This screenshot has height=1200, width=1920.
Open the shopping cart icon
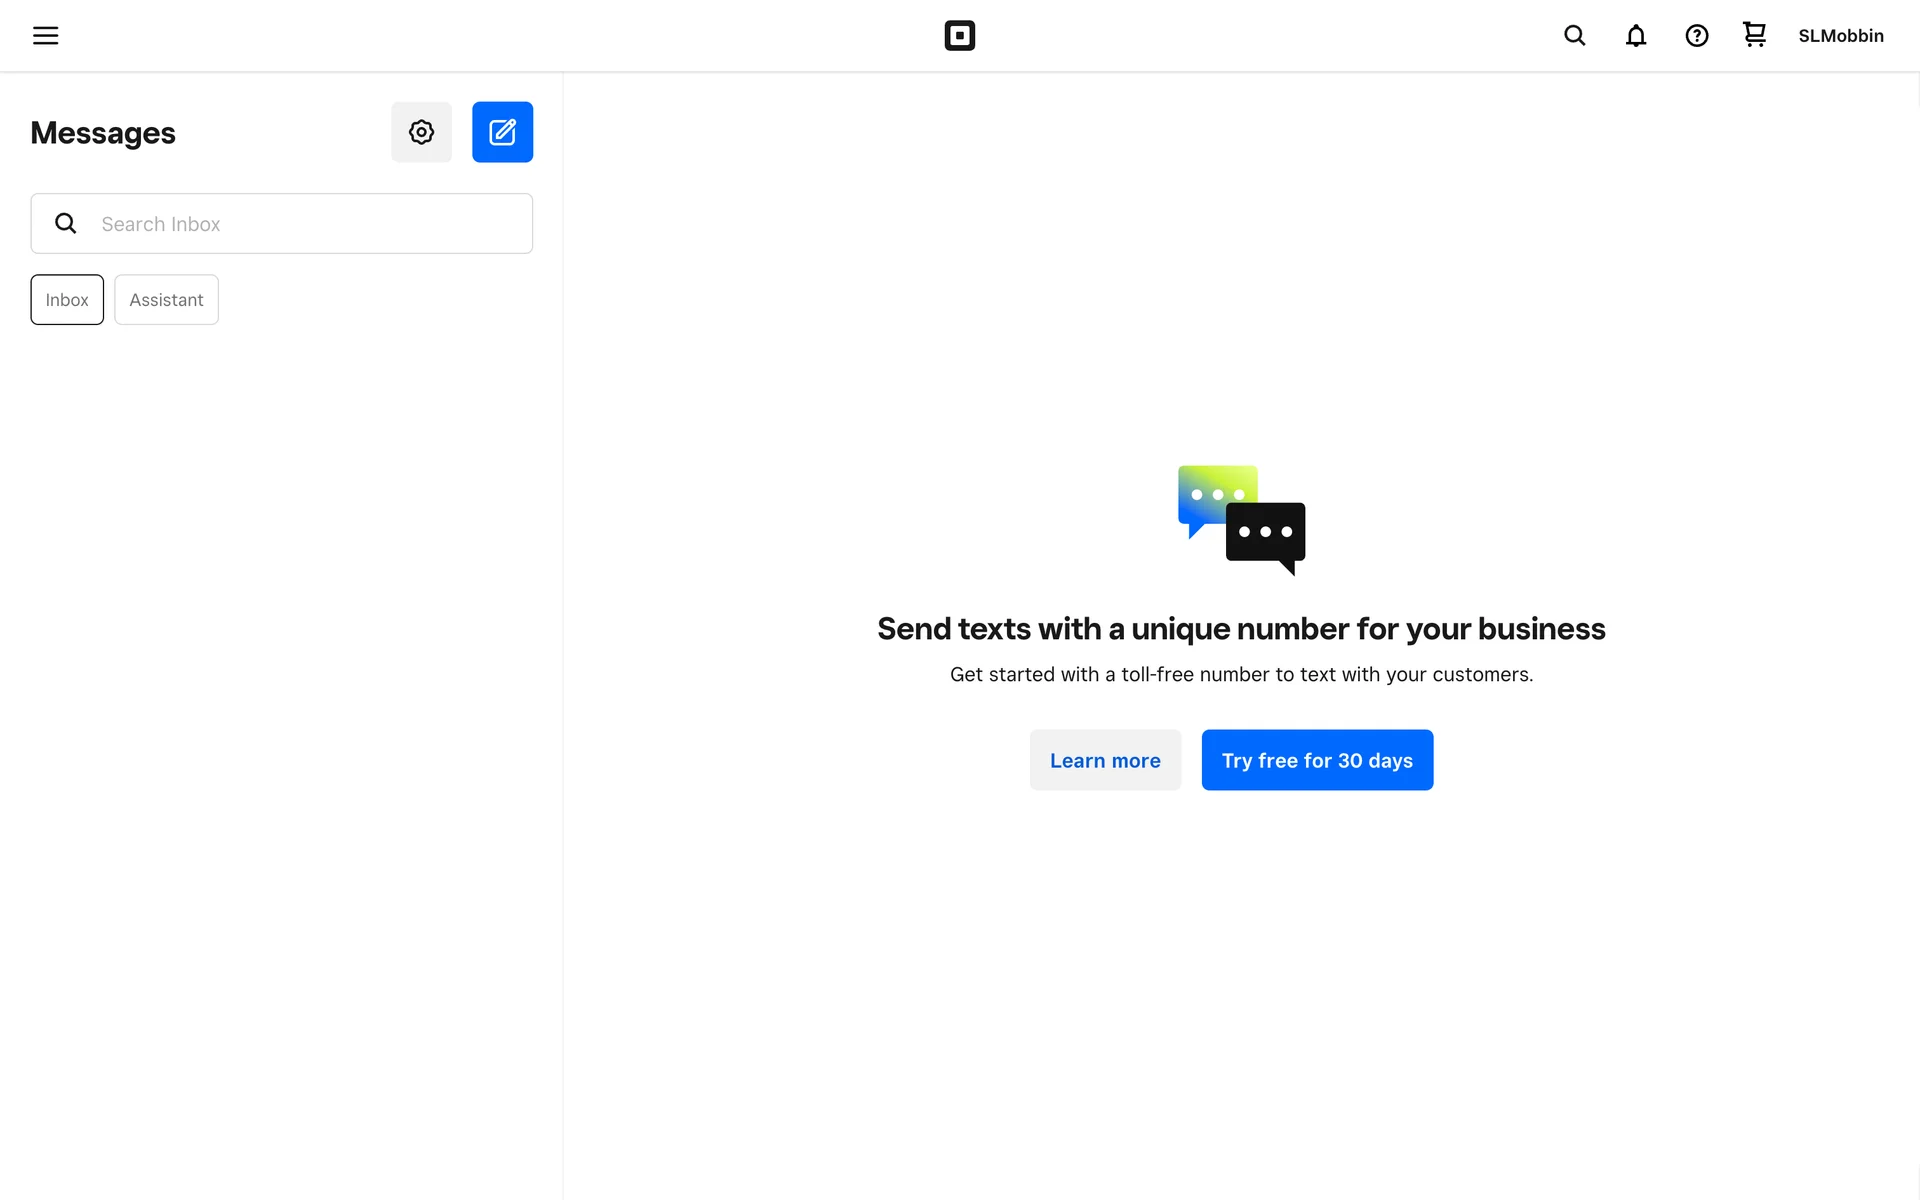pyautogui.click(x=1754, y=35)
